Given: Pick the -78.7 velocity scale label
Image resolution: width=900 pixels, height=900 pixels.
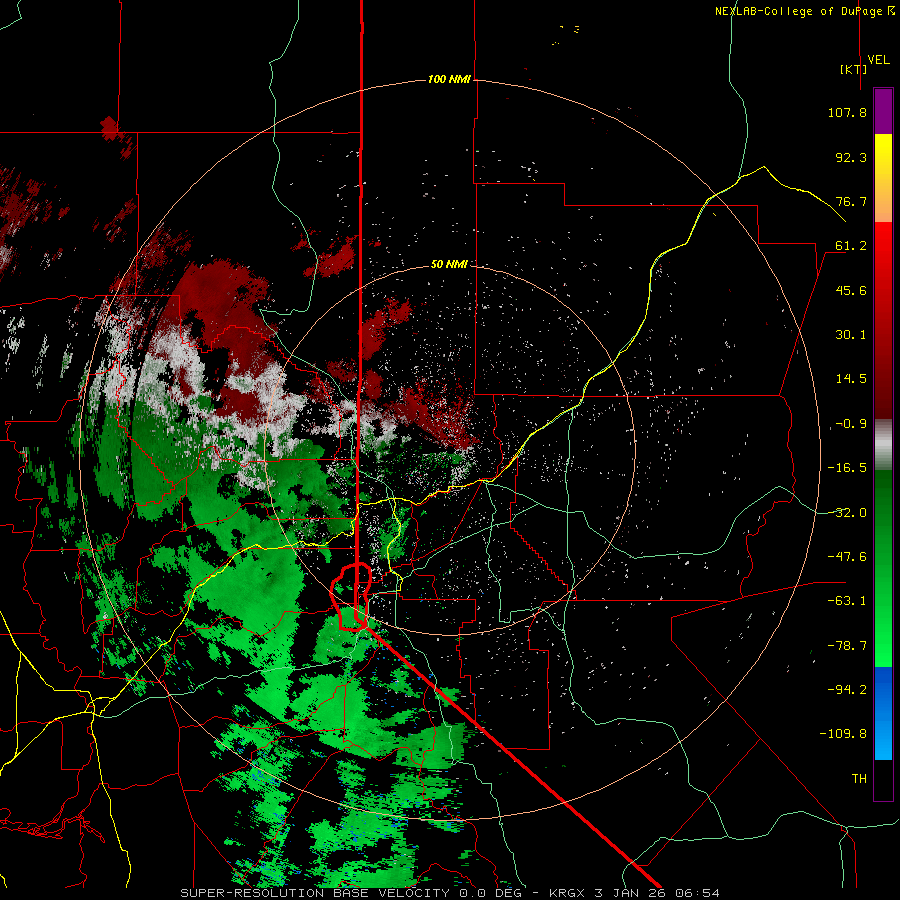Looking at the screenshot, I should 847,646.
